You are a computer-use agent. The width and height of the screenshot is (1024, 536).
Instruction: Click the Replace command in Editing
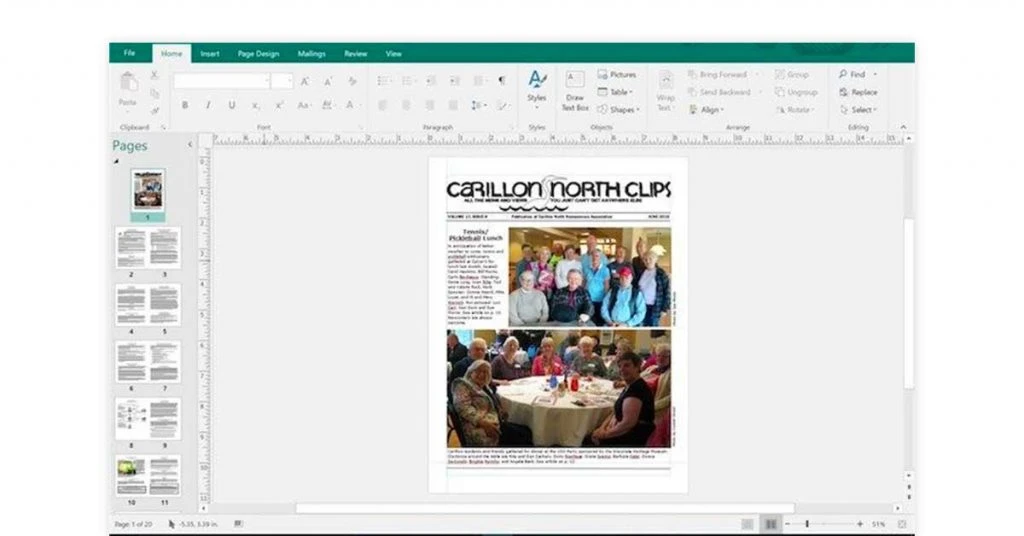[858, 92]
